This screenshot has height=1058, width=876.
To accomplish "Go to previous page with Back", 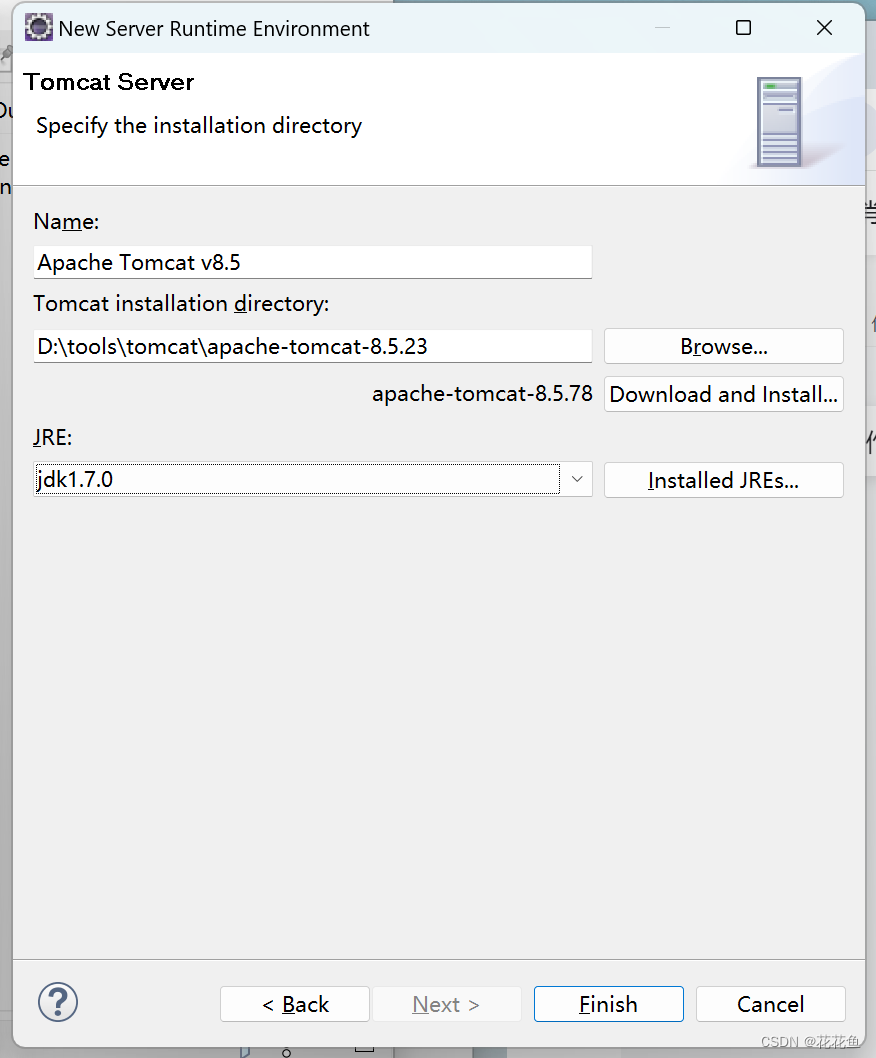I will pyautogui.click(x=295, y=1004).
